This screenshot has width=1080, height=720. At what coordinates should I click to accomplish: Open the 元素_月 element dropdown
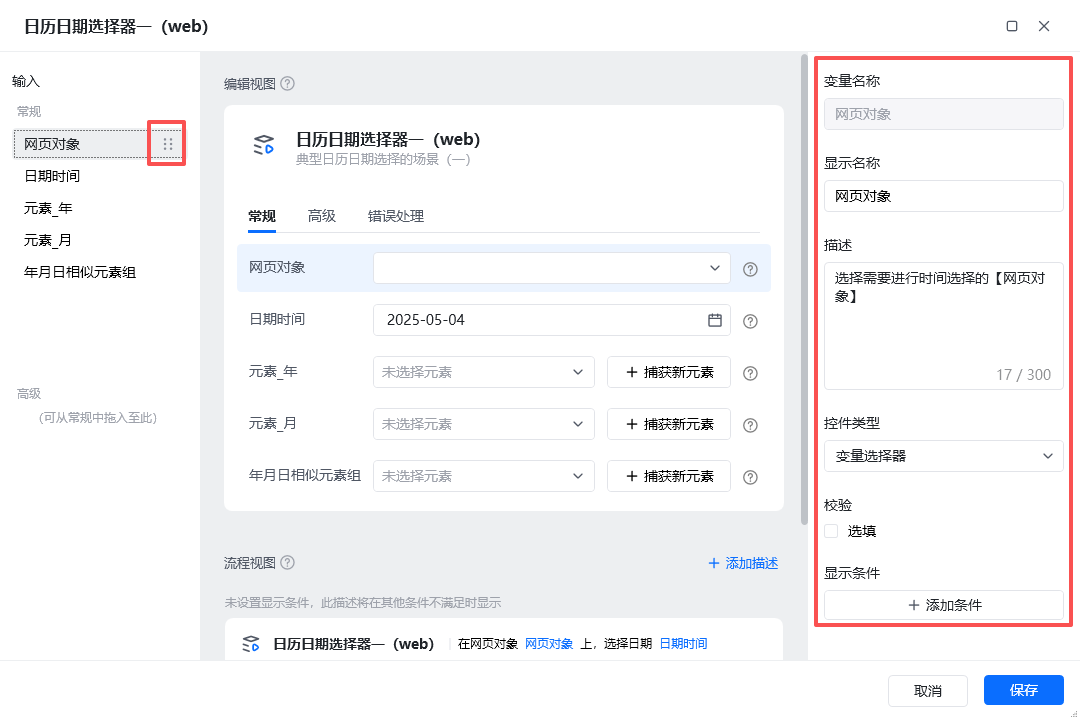point(484,424)
